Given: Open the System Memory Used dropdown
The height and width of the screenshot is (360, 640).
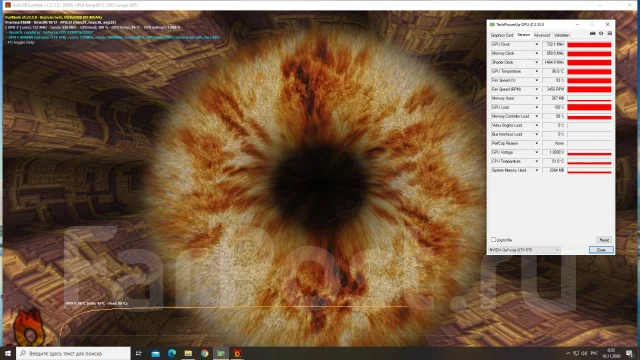Looking at the screenshot, I should [x=536, y=170].
